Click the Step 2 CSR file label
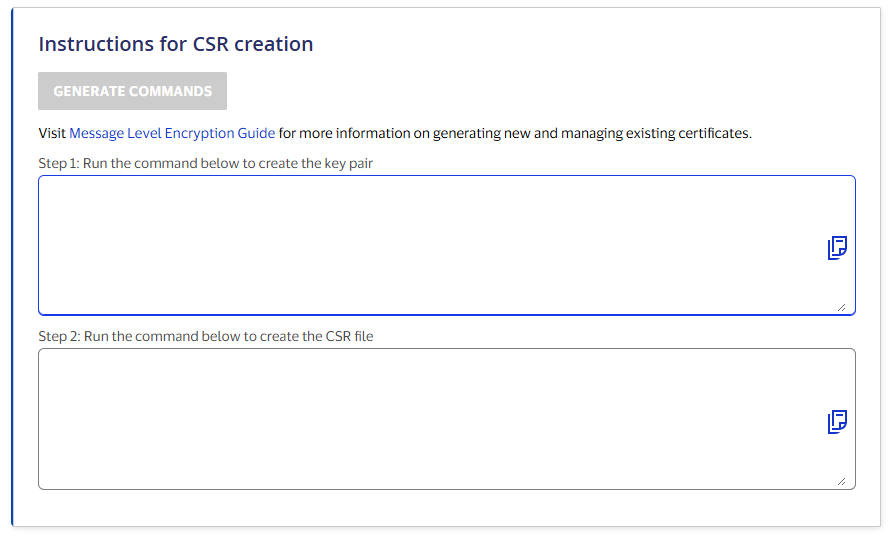Image resolution: width=894 pixels, height=540 pixels. (206, 336)
